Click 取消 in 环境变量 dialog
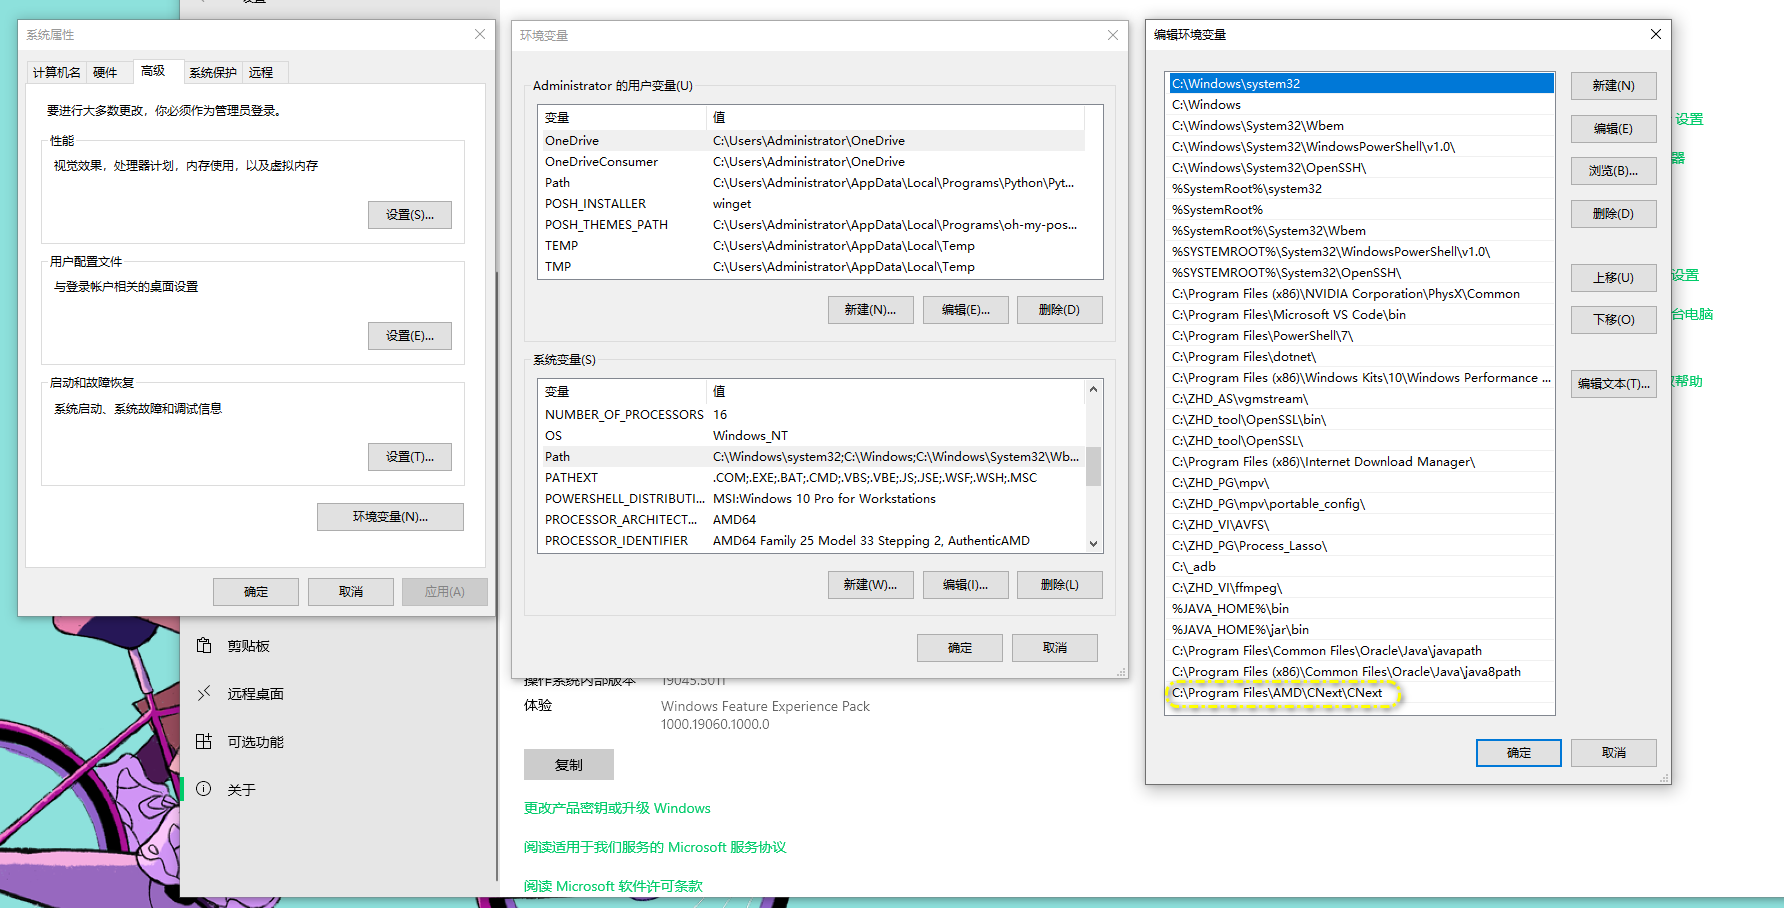 1055,648
